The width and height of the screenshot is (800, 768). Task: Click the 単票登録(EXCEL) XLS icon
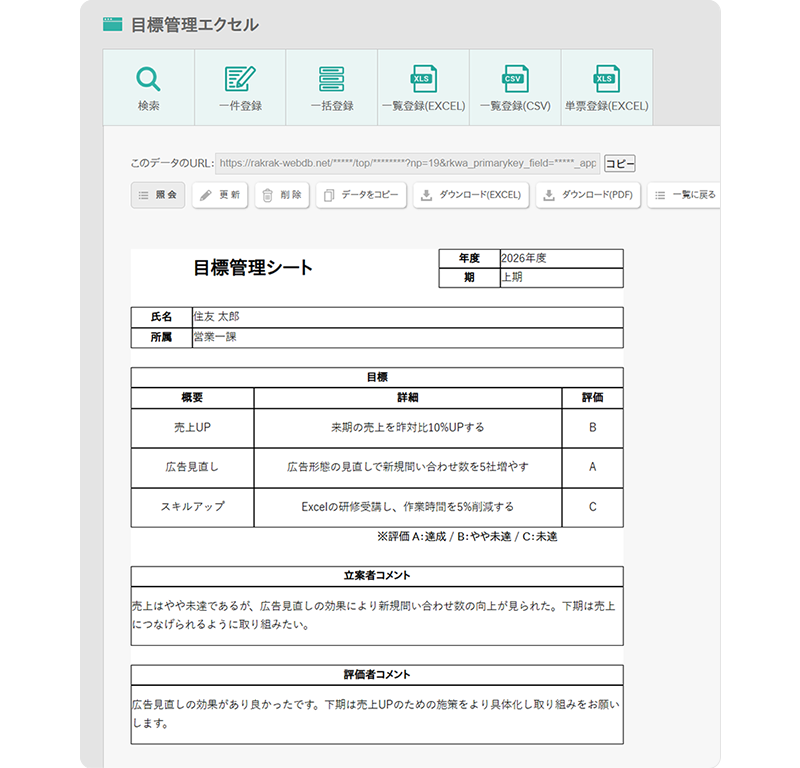click(604, 78)
